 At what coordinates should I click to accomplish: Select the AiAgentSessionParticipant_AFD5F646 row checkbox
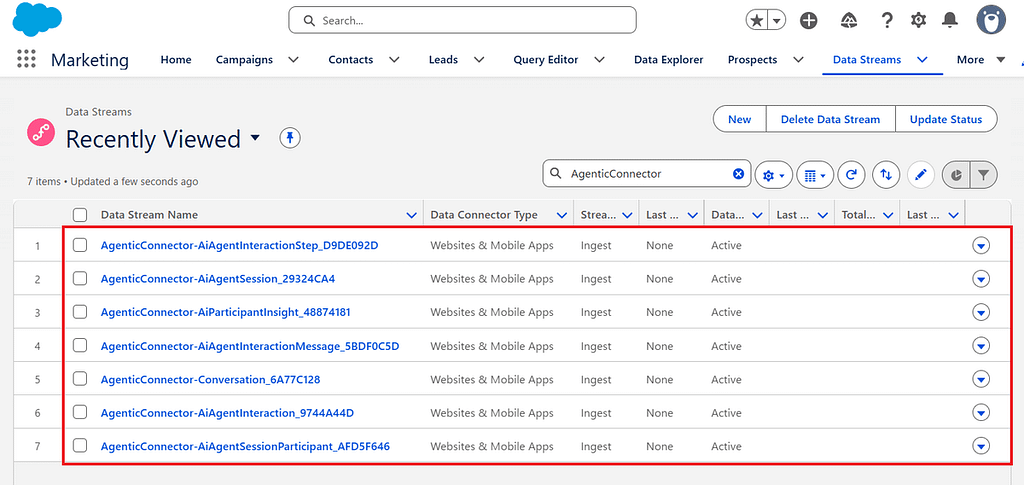tap(80, 446)
